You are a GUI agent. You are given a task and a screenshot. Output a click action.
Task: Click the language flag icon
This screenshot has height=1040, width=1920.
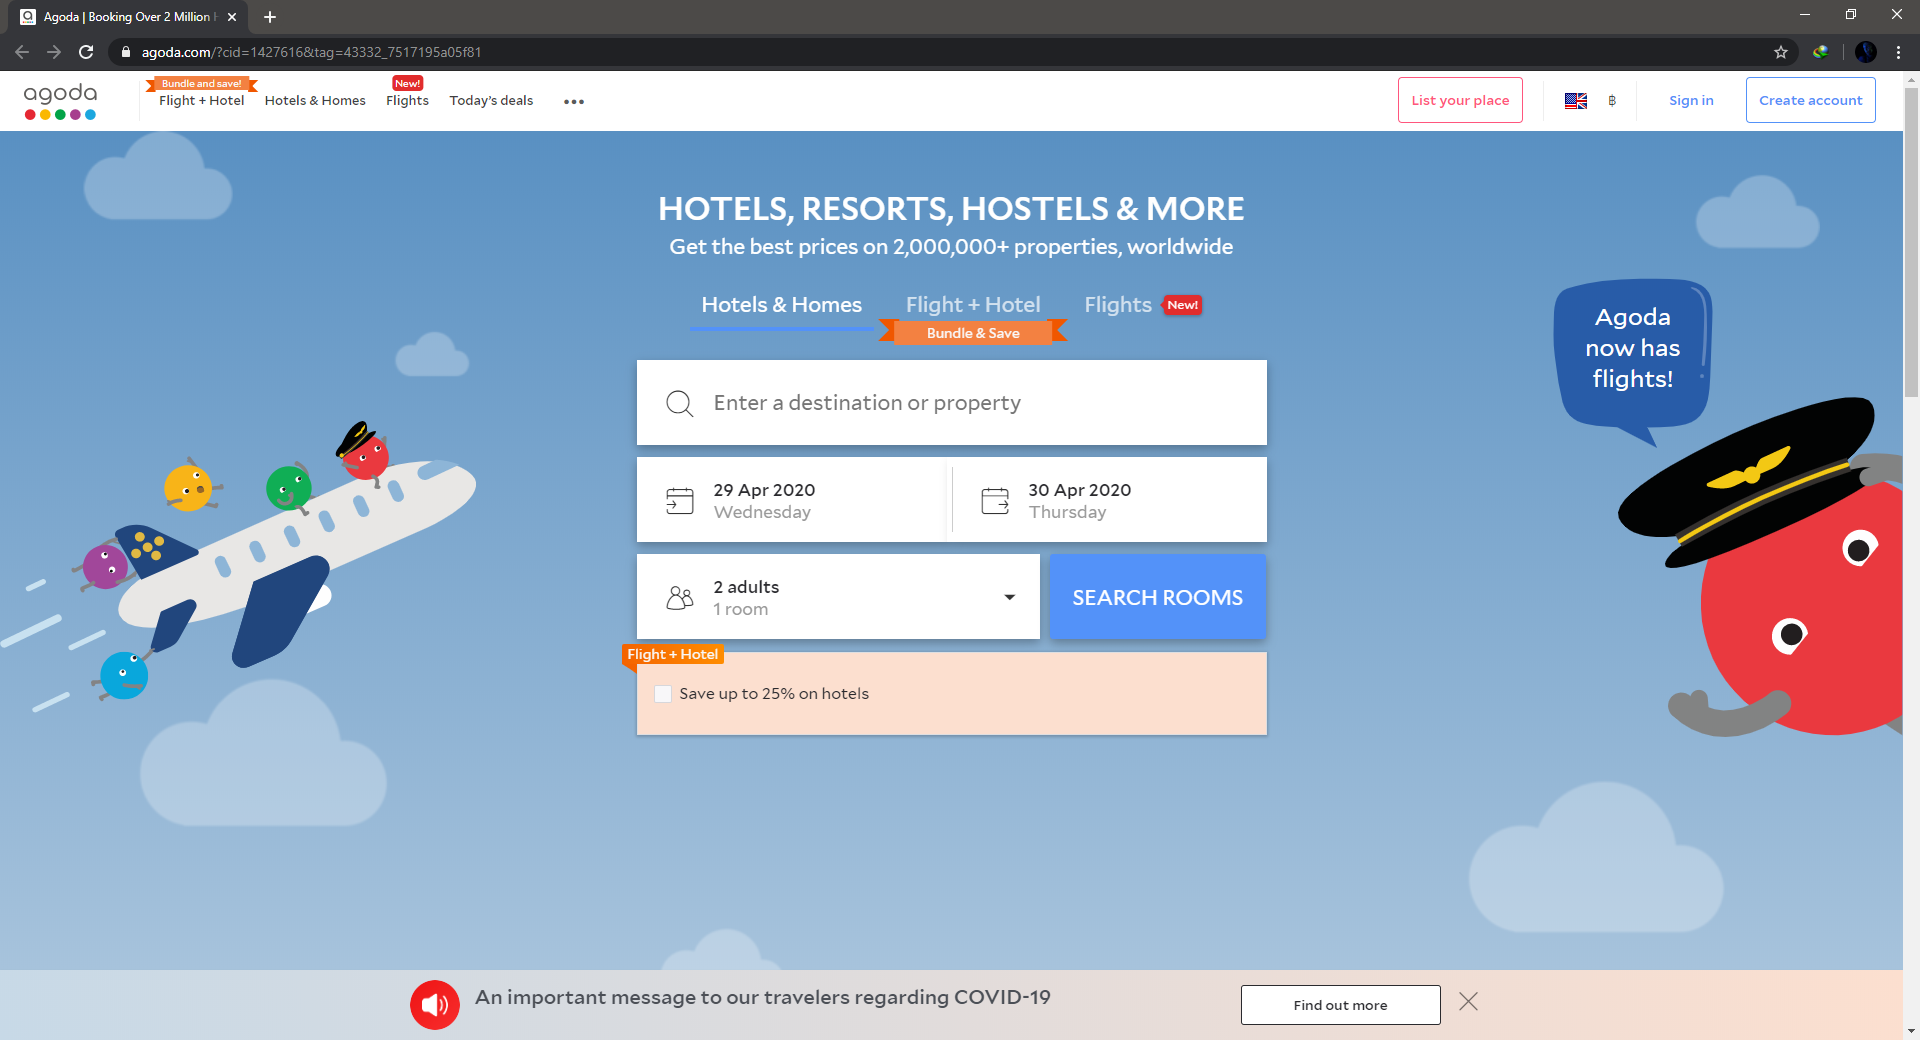[1576, 101]
